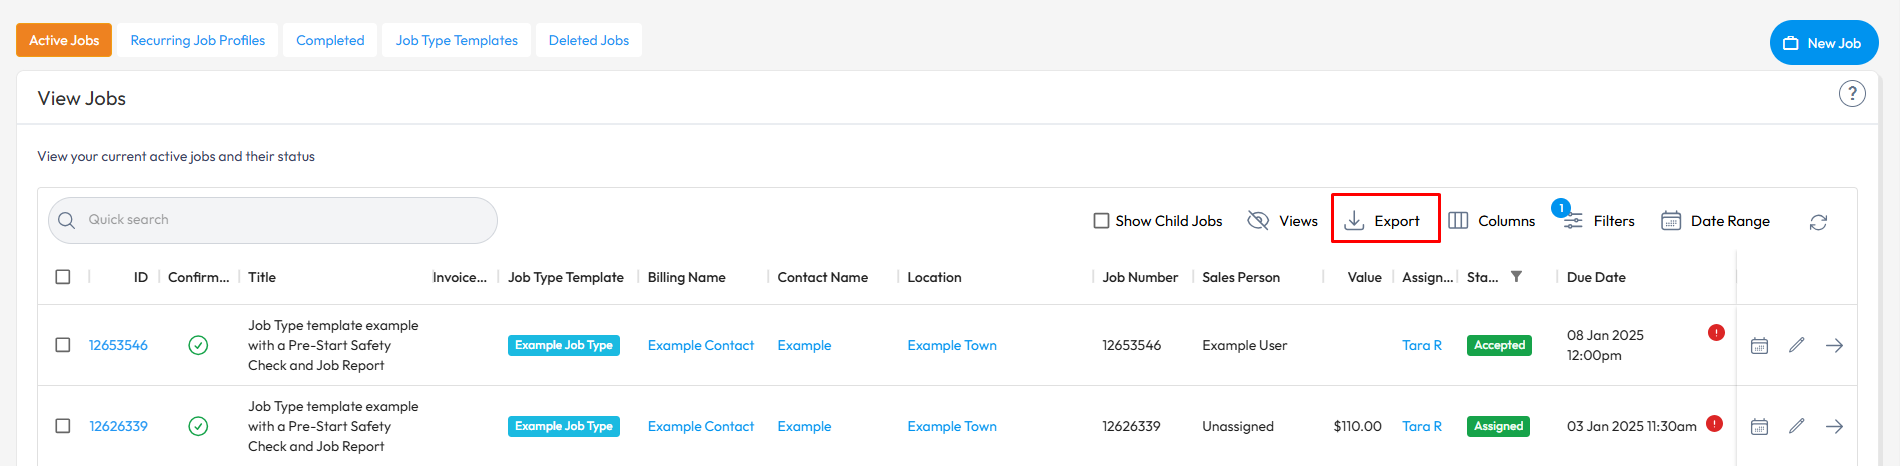1900x466 pixels.
Task: Click Example Job Type tag on job 12653546
Action: click(564, 345)
